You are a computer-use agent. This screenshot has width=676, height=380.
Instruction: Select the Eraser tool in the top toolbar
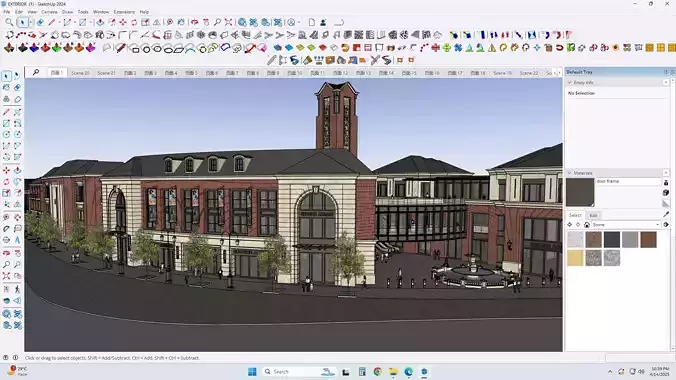click(x=40, y=22)
